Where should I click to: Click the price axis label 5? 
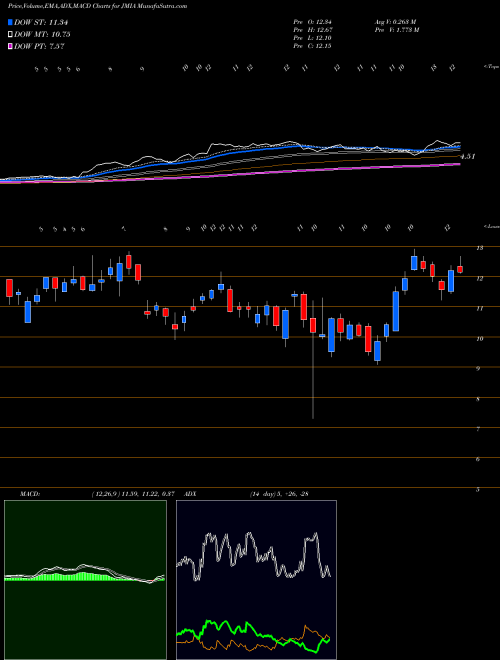(478, 490)
